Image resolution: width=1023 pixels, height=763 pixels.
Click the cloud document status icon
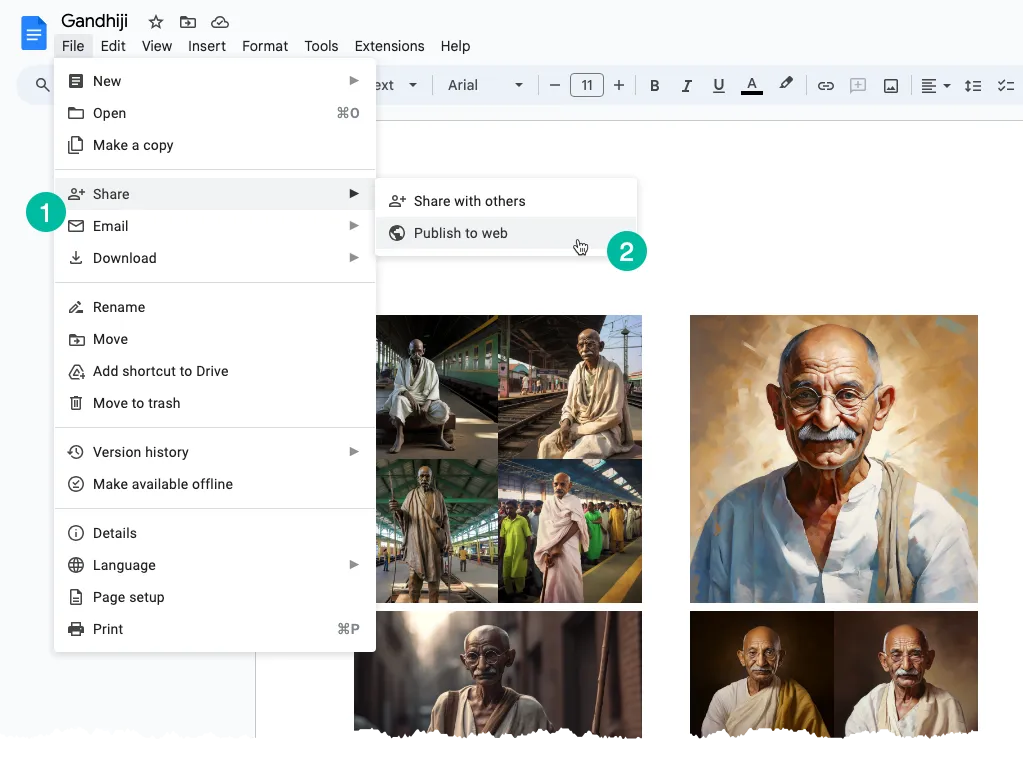pos(219,21)
